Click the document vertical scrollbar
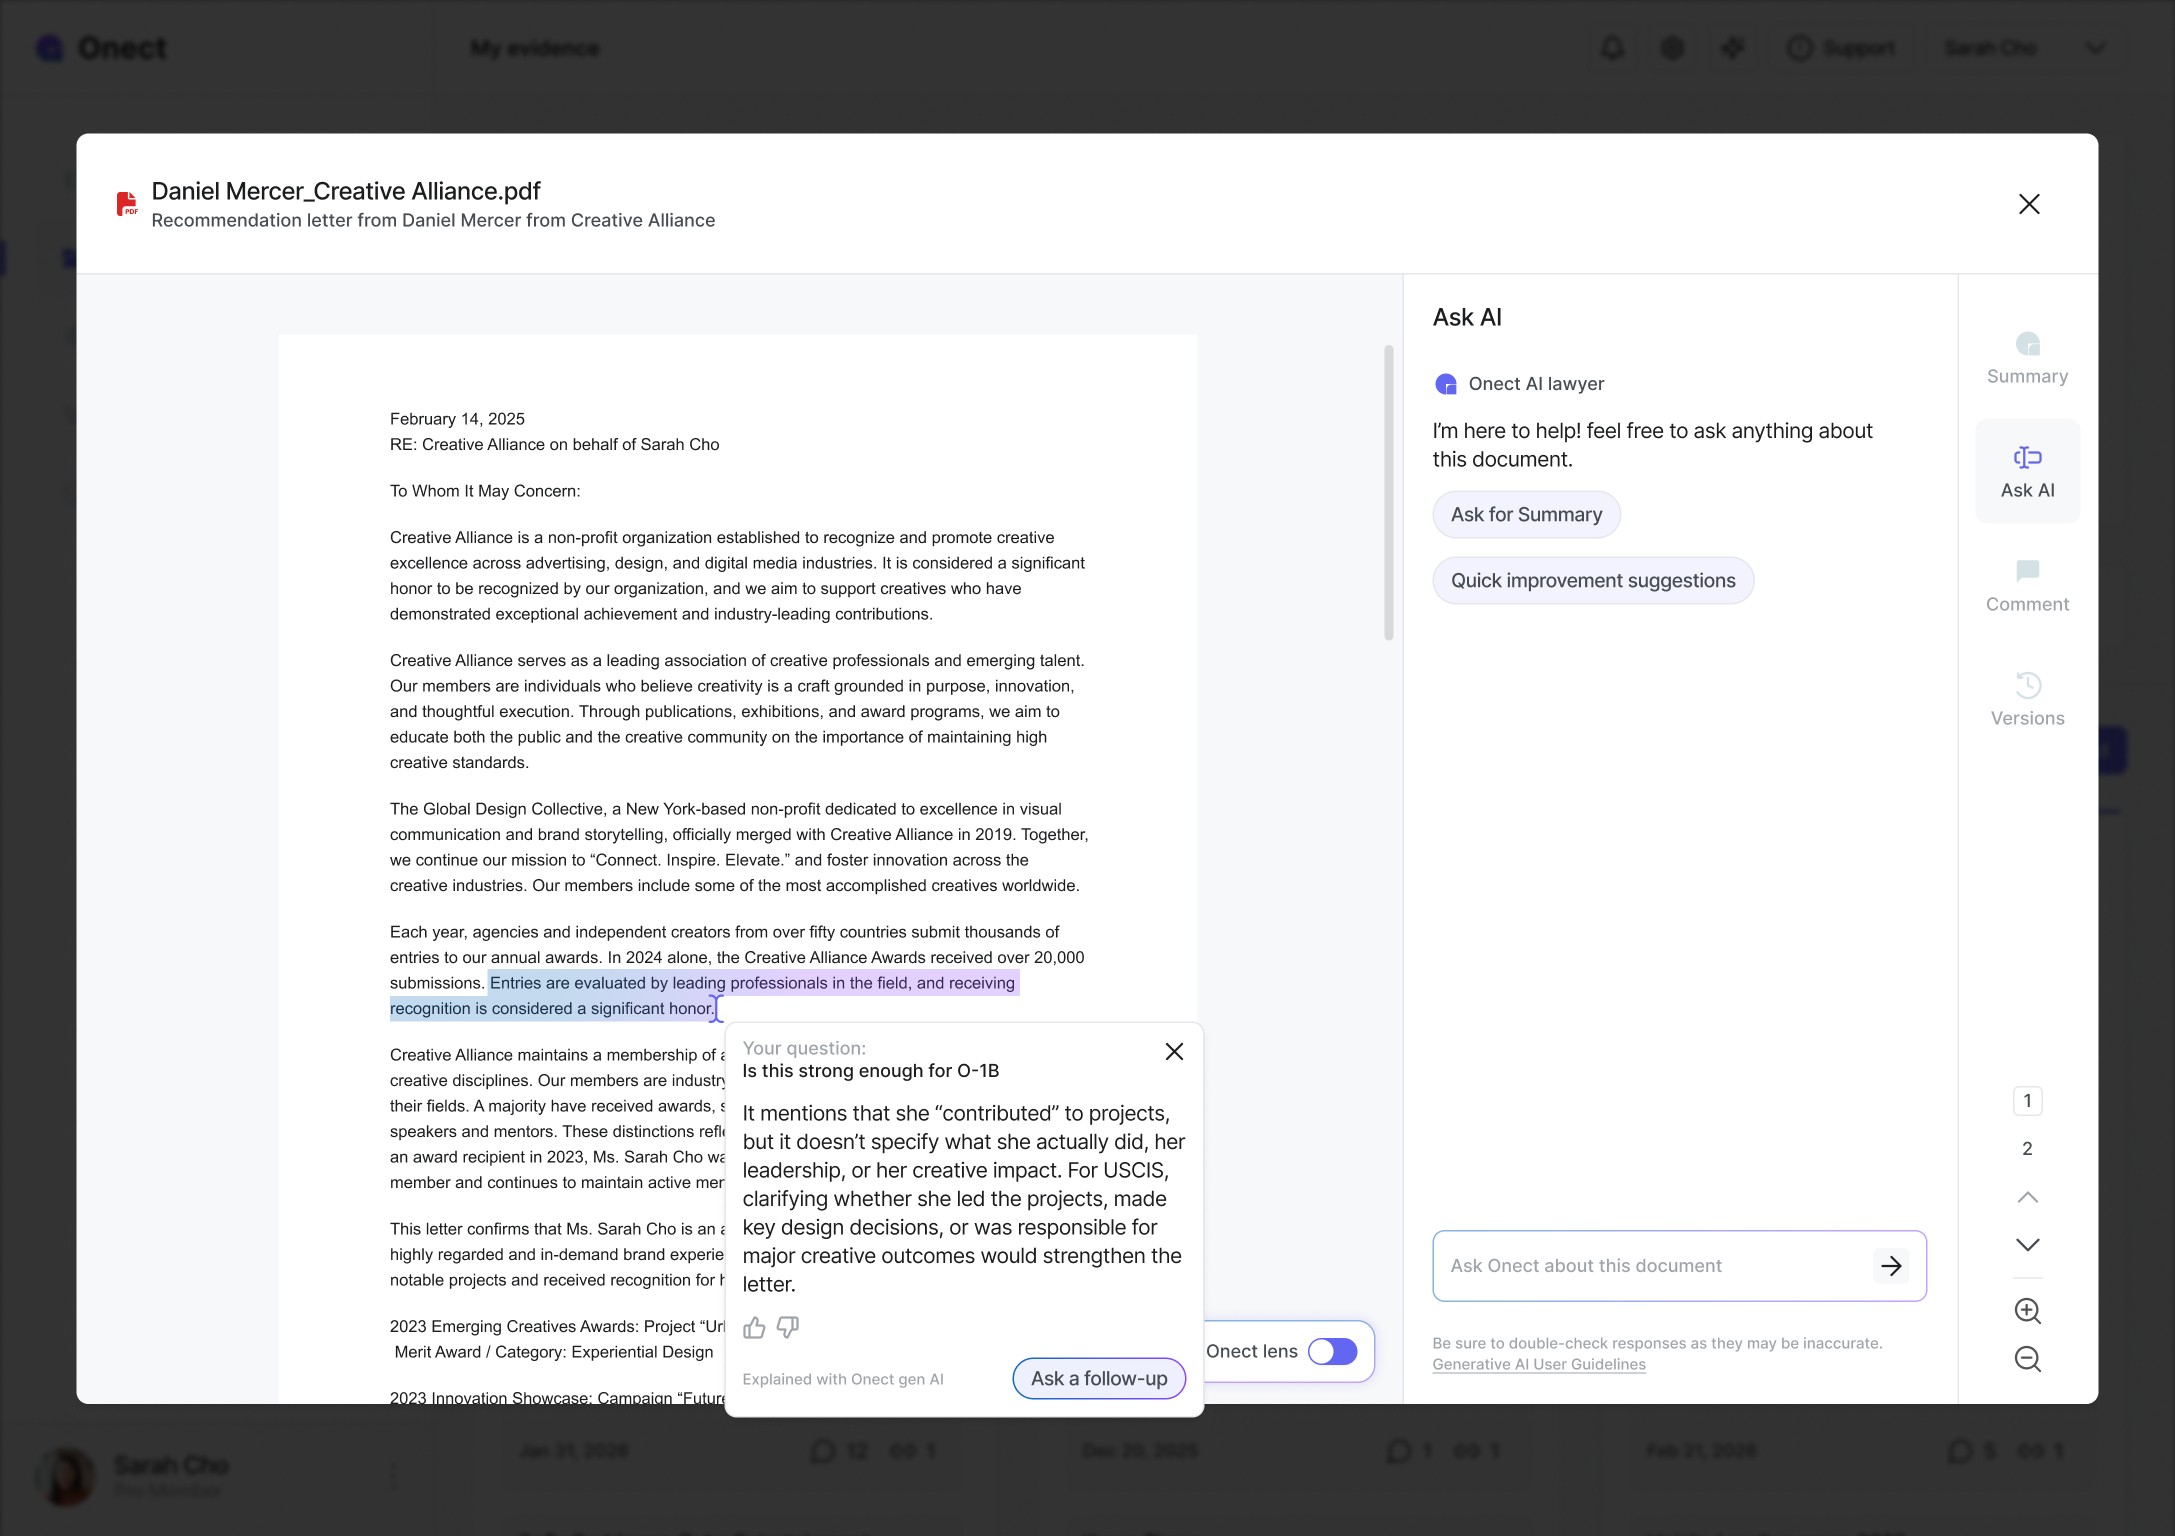 click(1388, 492)
